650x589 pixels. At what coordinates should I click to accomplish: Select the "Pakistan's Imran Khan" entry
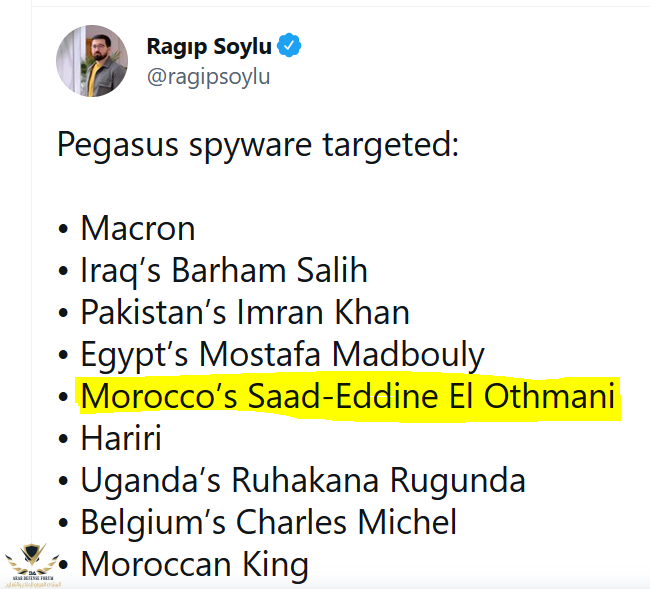click(245, 313)
